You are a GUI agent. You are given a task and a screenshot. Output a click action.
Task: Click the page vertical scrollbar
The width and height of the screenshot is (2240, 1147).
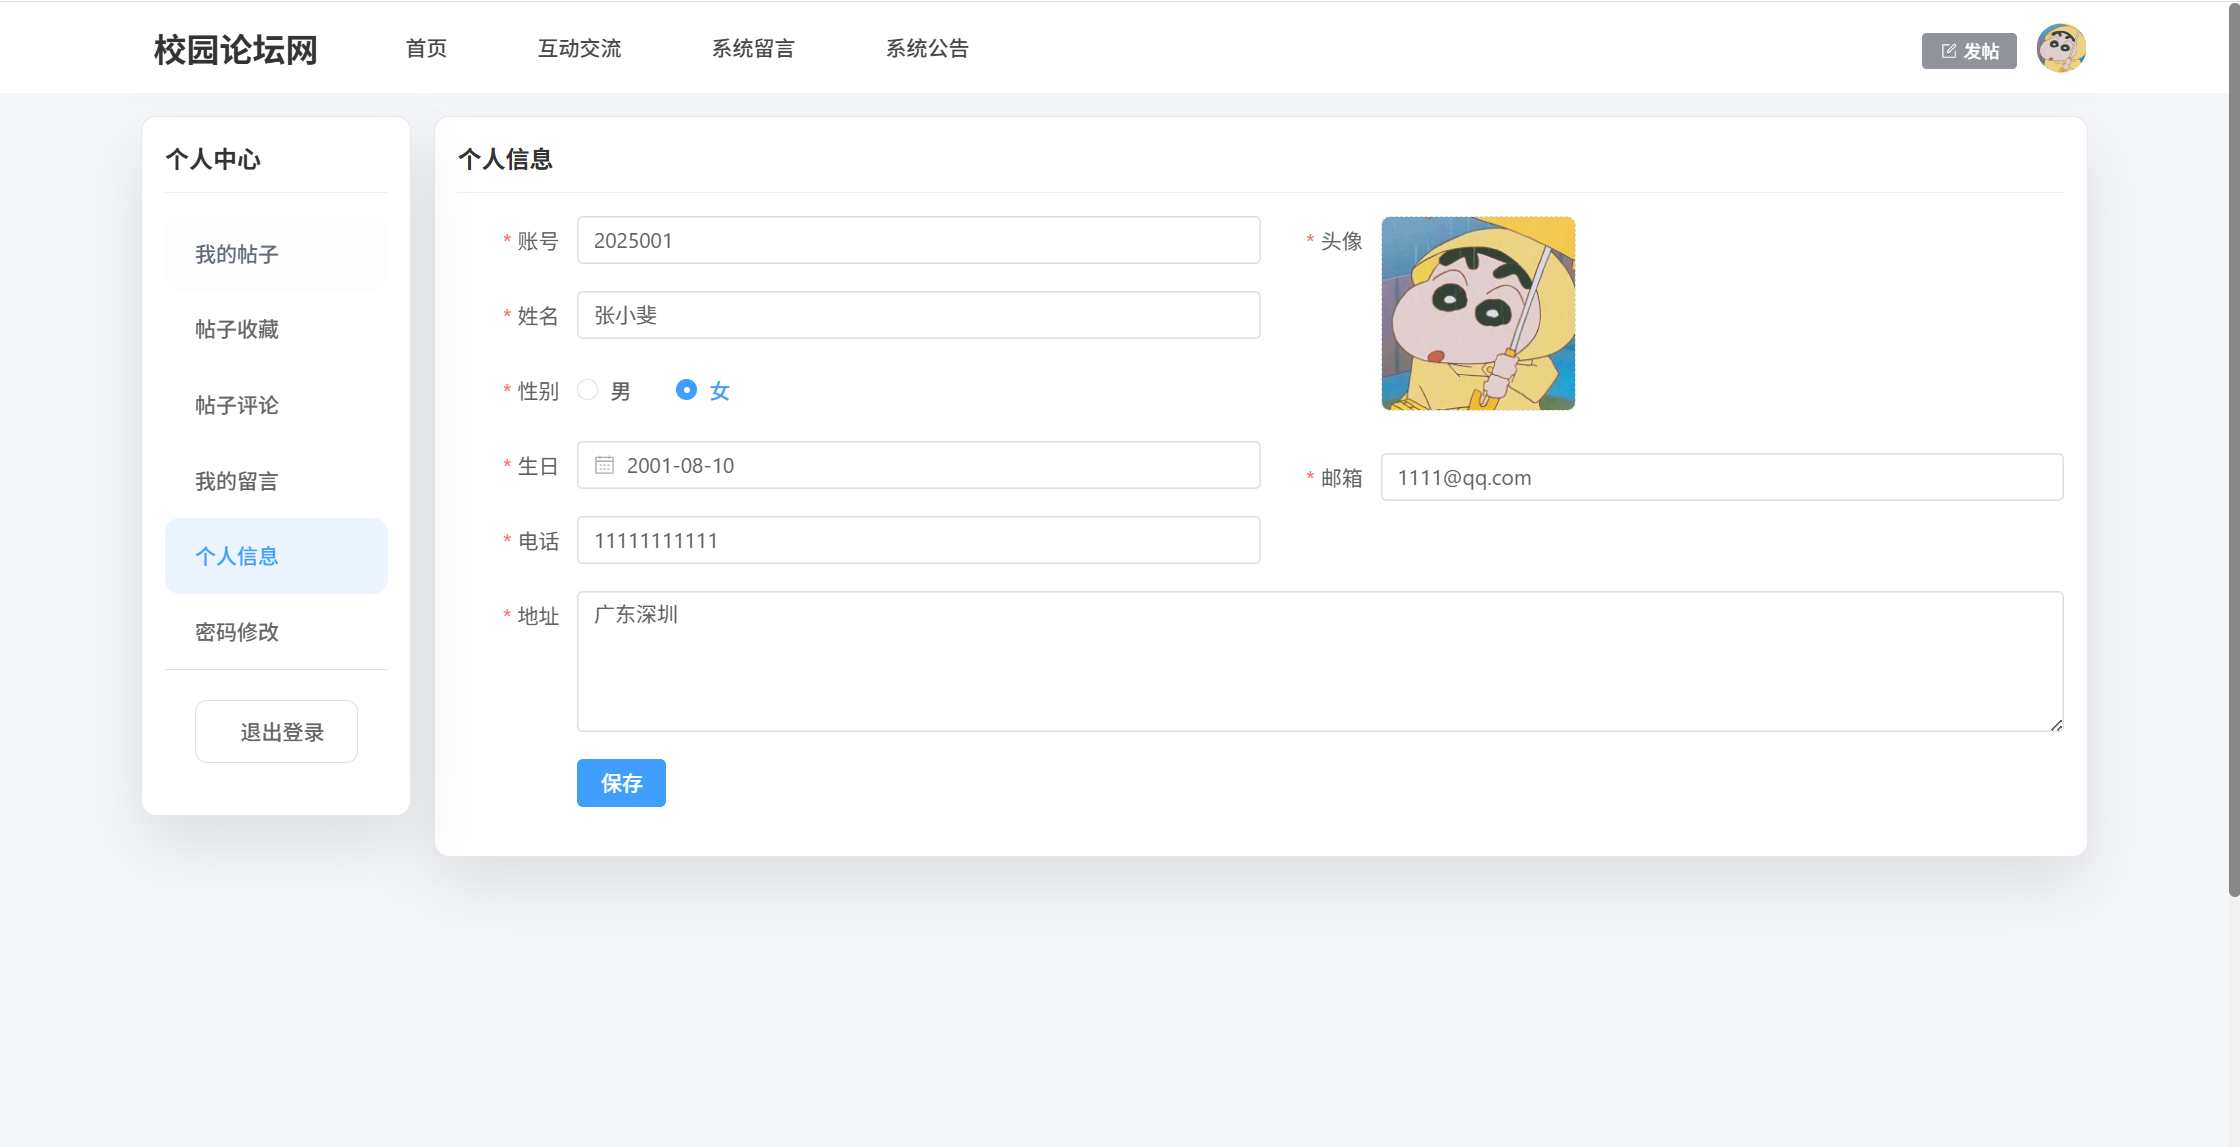tap(2233, 450)
